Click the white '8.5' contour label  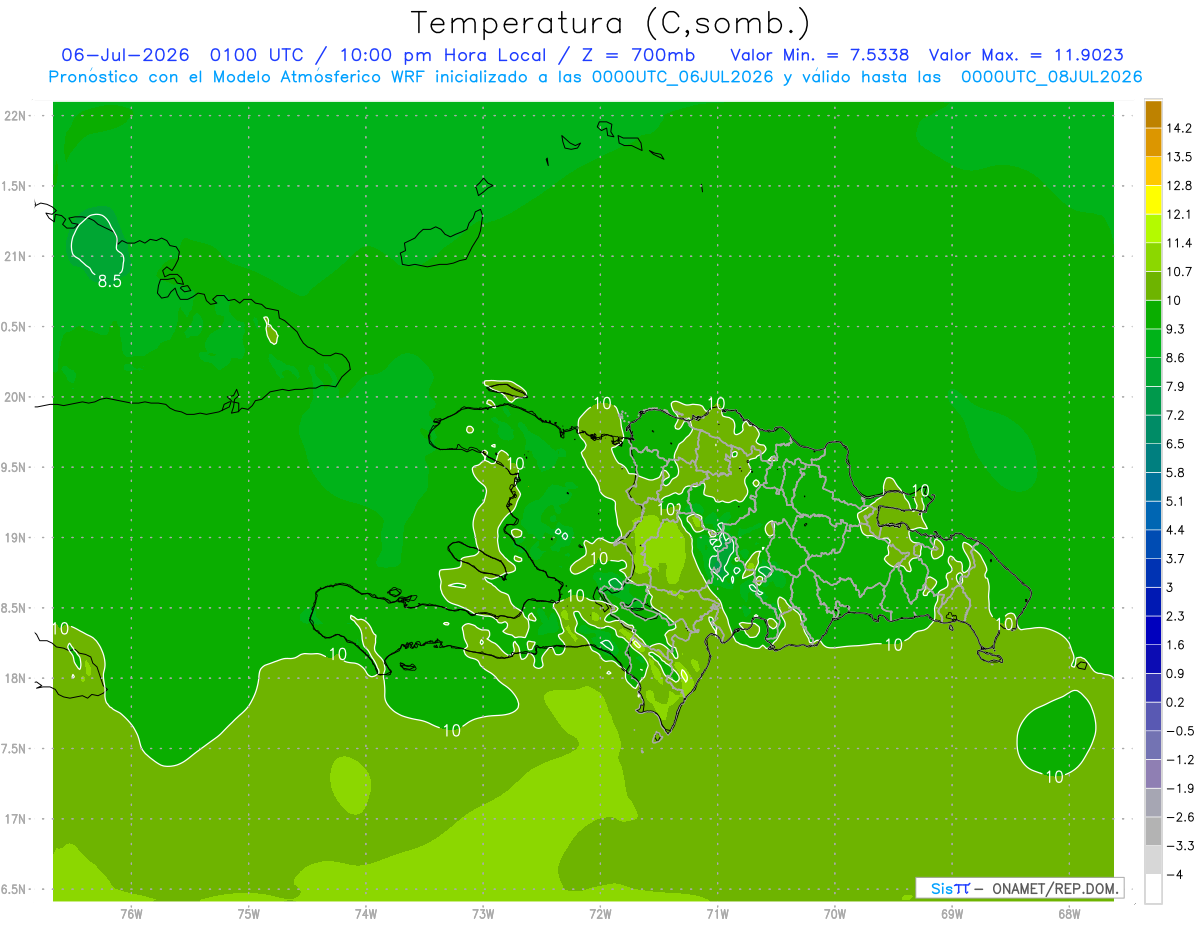109,282
